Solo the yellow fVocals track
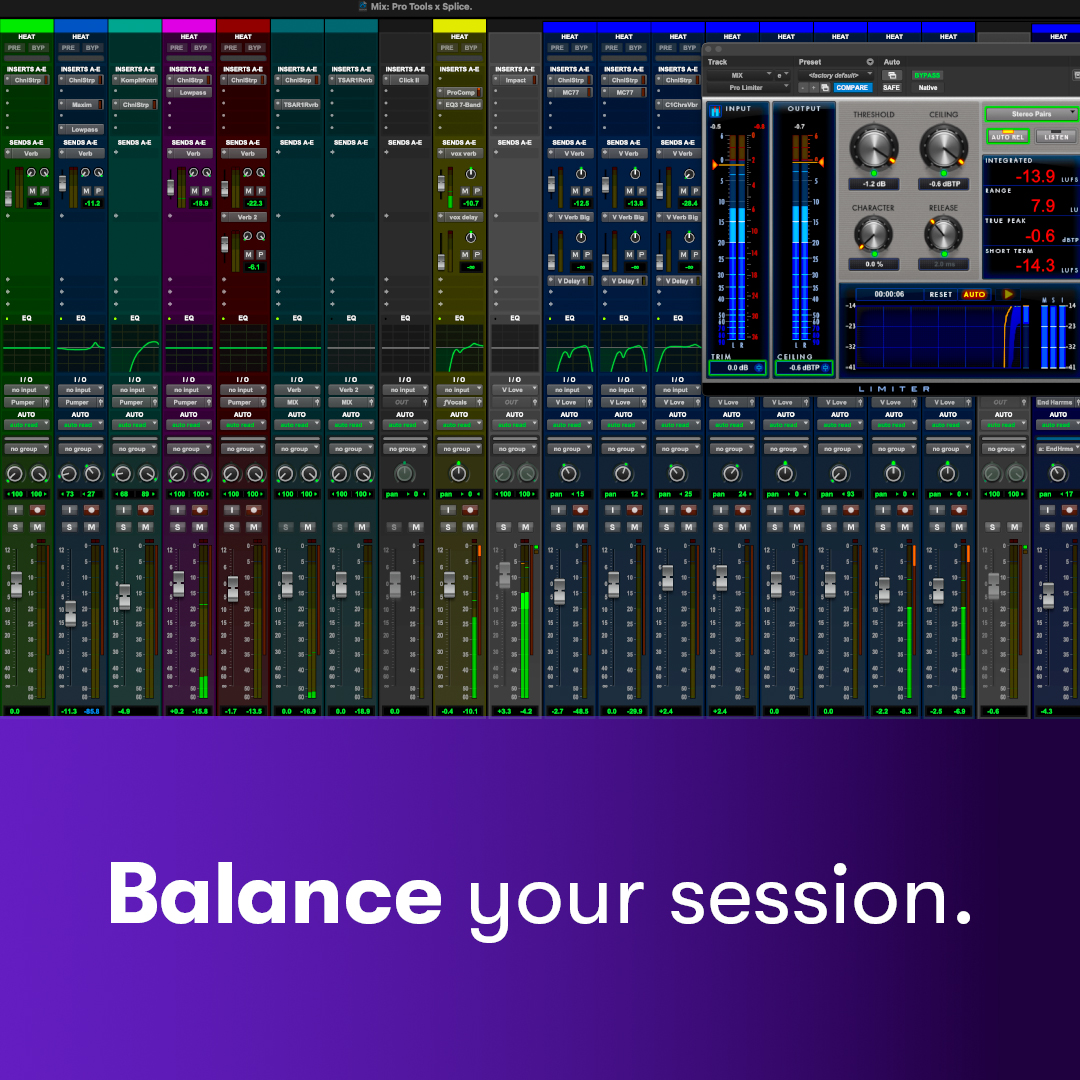The image size is (1080, 1080). 448,527
